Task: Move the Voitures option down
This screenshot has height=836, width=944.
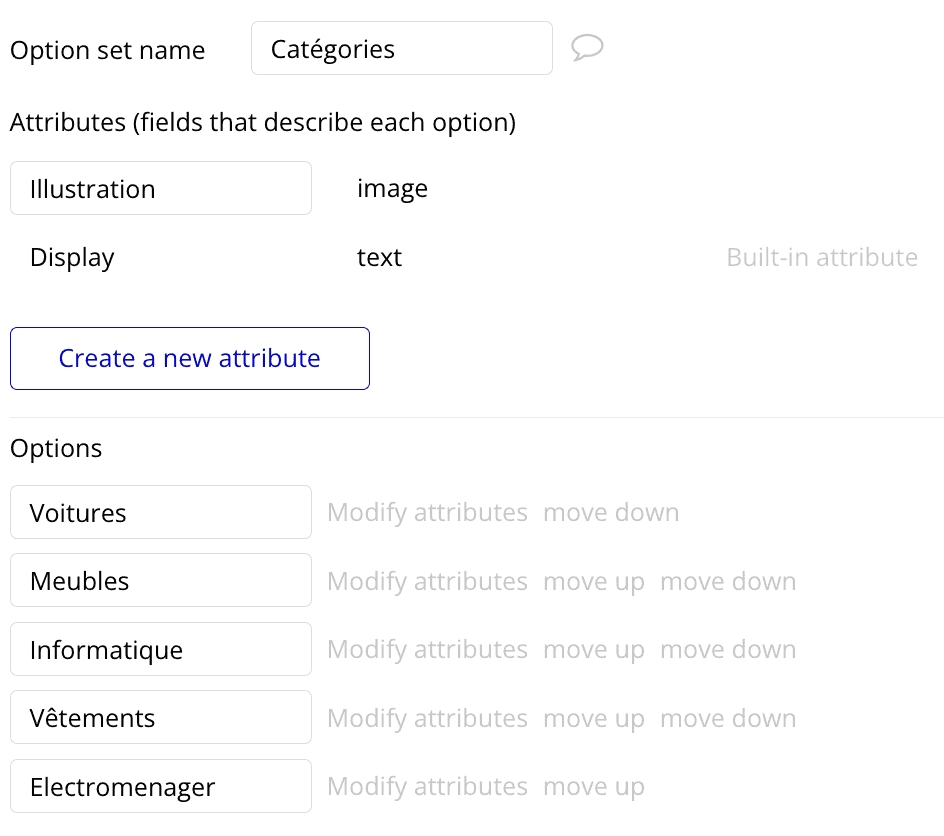Action: pos(611,512)
